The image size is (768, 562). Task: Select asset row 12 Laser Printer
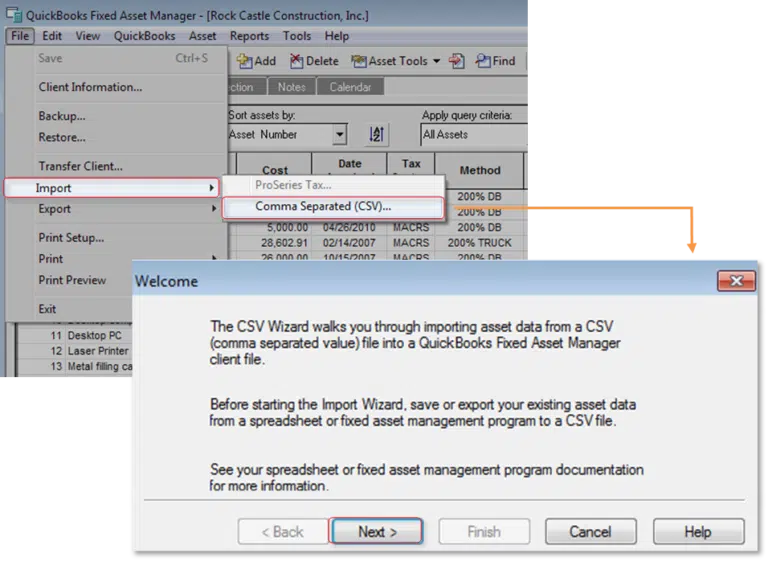(74, 351)
